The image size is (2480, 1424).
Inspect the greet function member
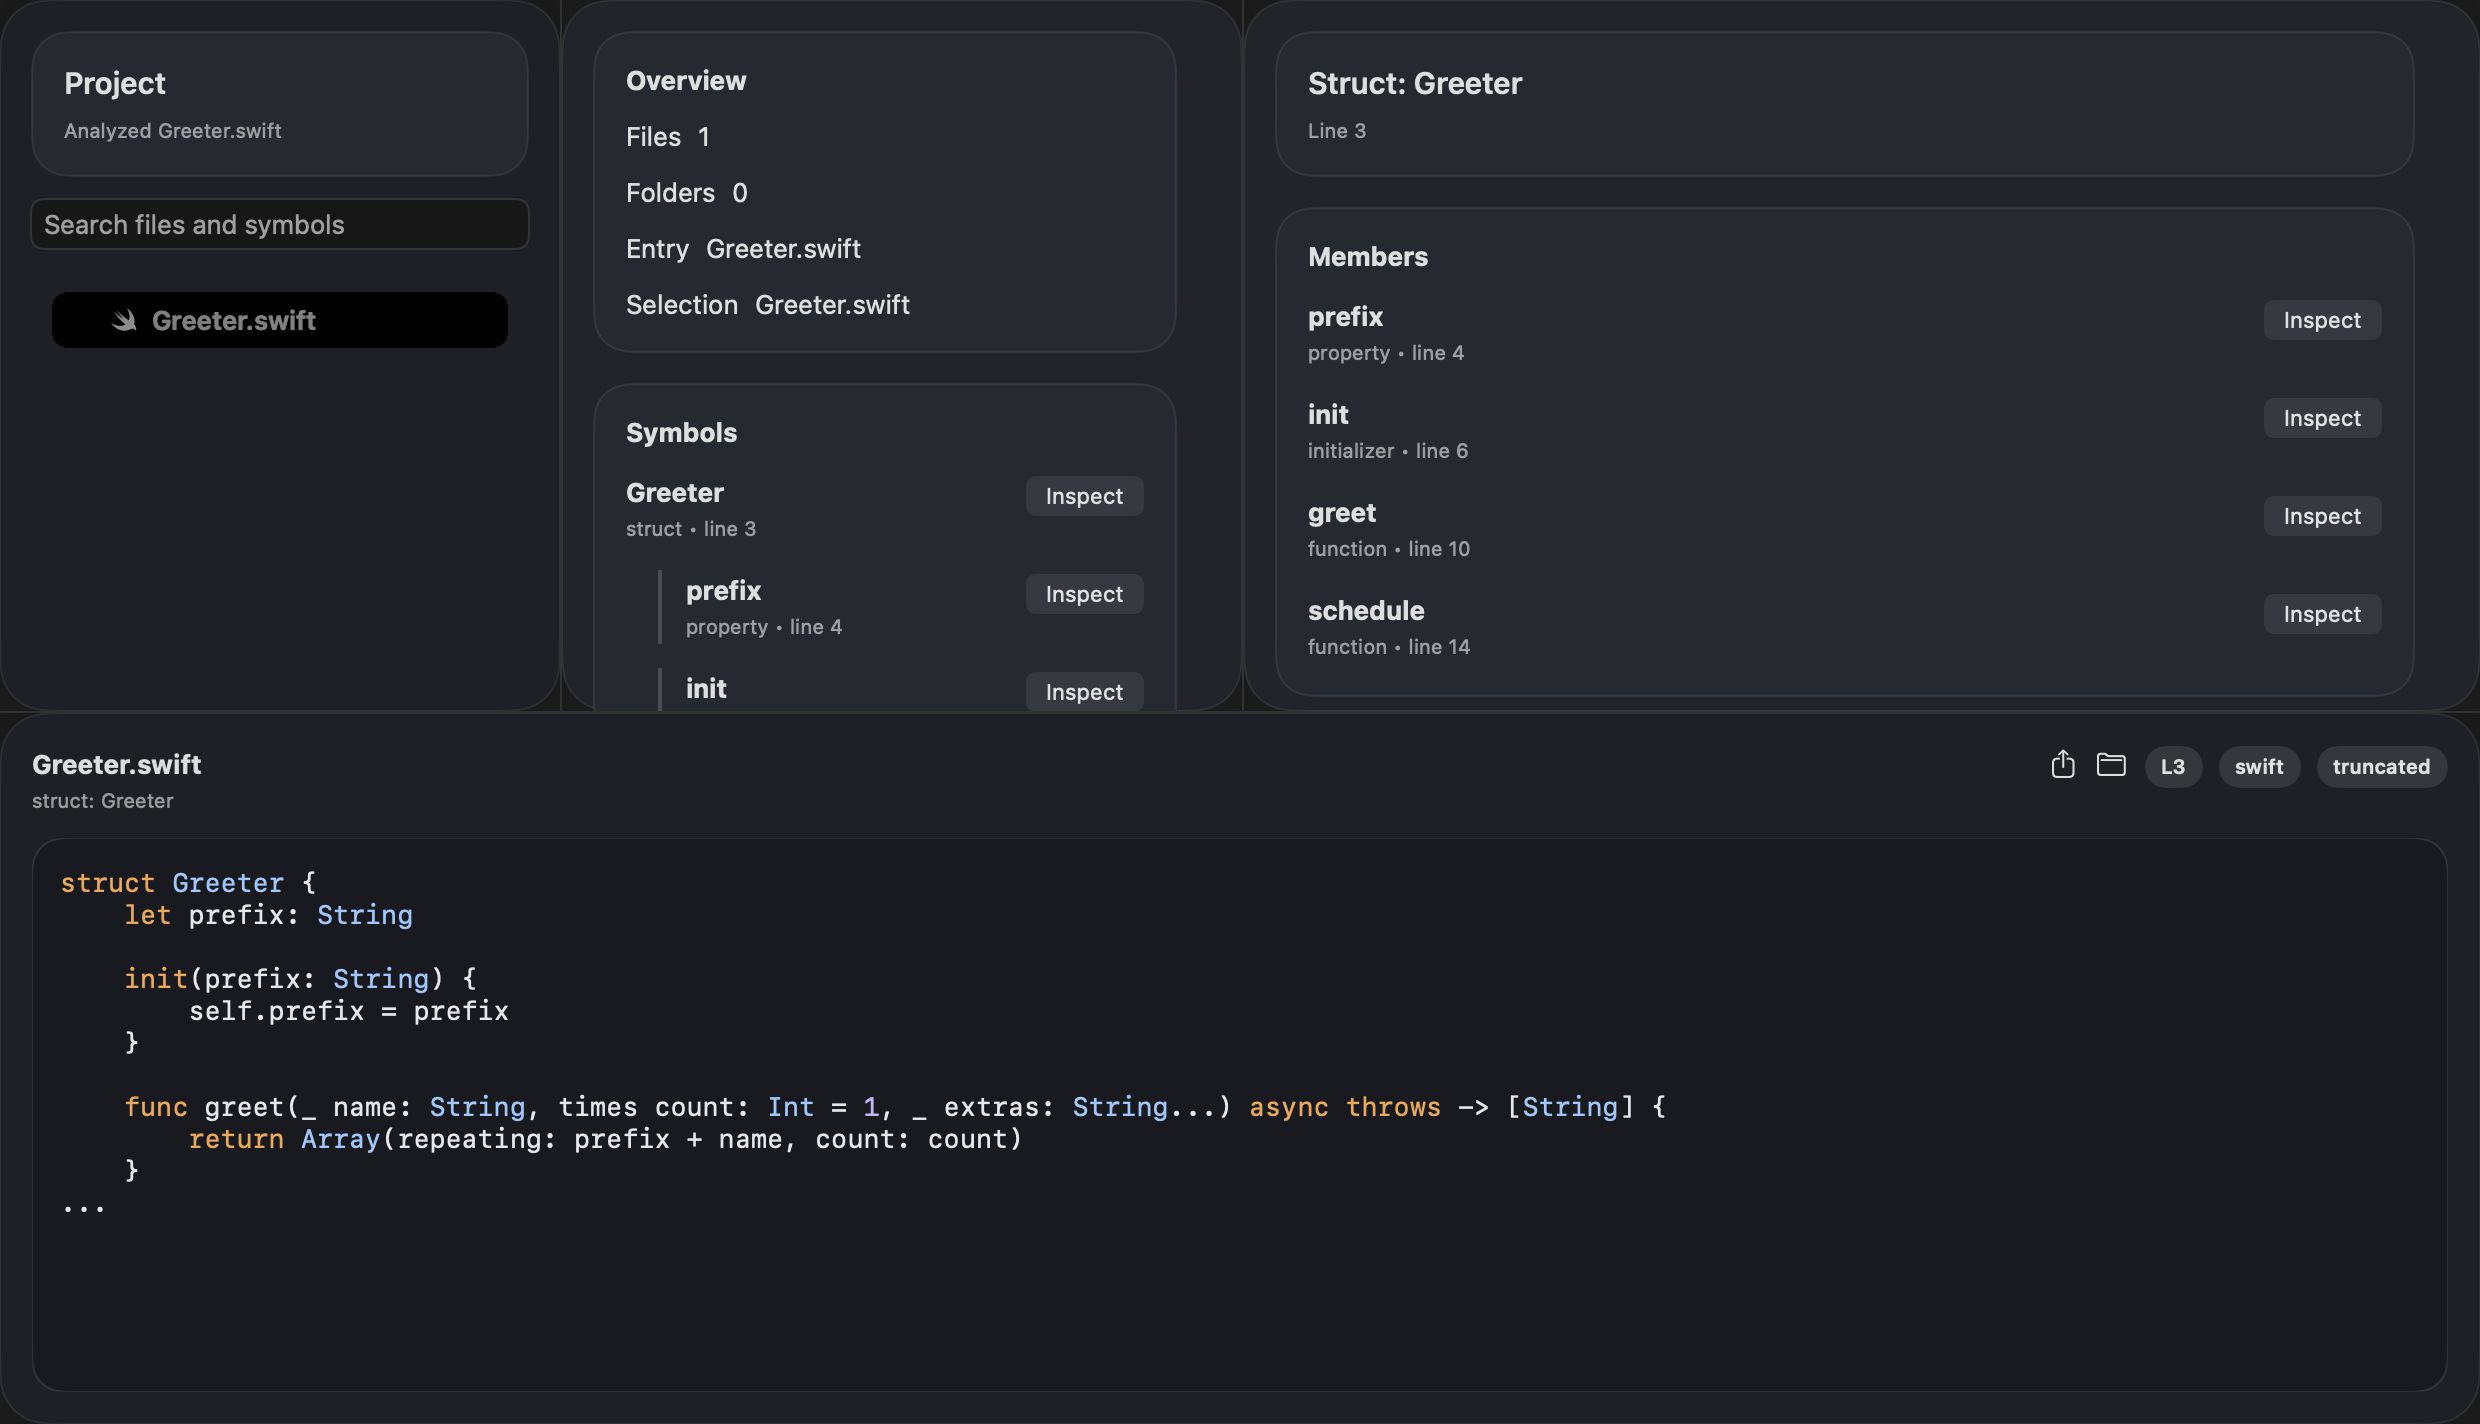coord(2322,516)
